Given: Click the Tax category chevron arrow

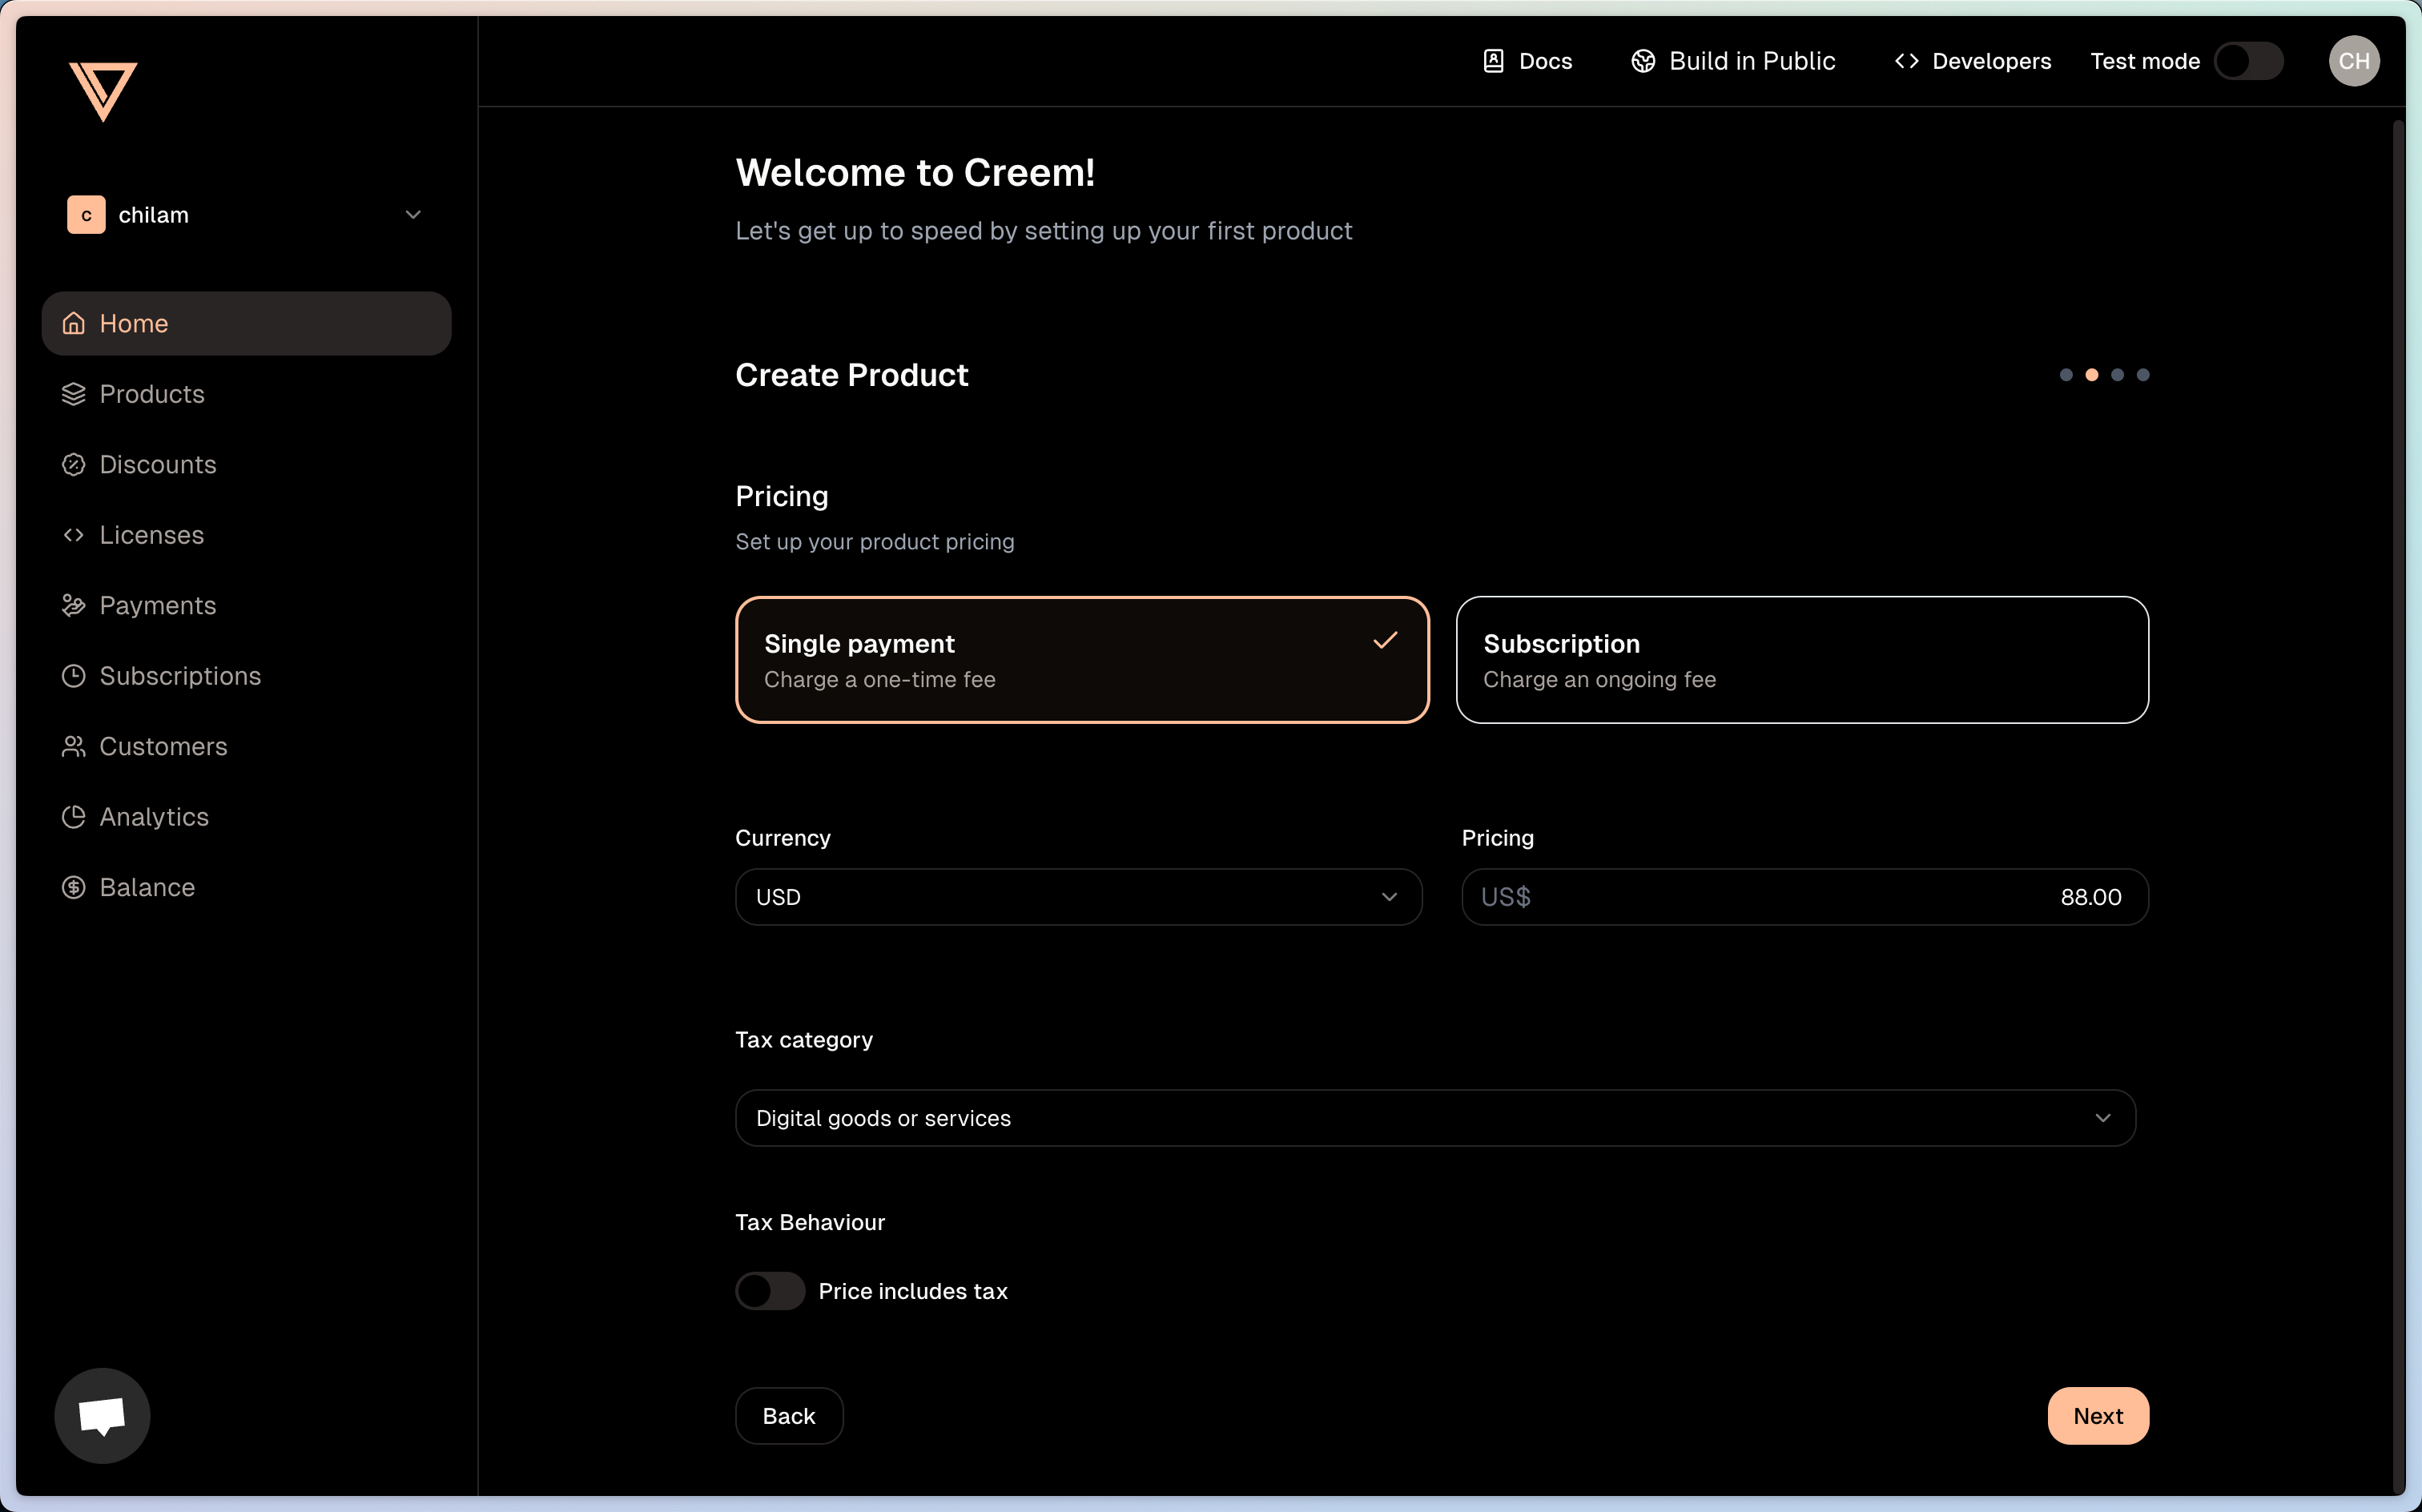Looking at the screenshot, I should pos(2103,1118).
